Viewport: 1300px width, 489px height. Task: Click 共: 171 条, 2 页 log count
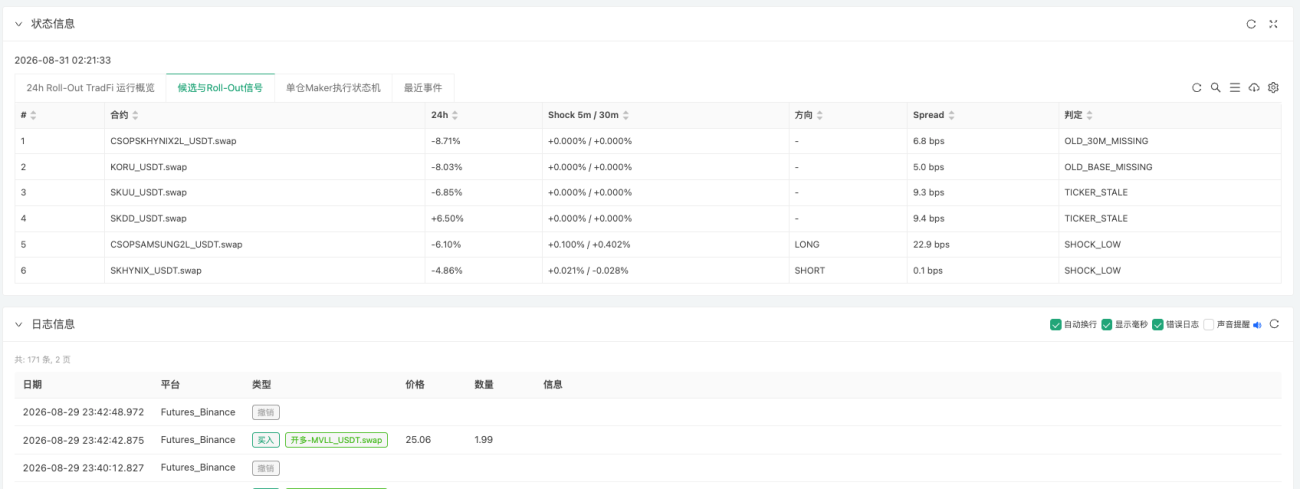(x=42, y=359)
